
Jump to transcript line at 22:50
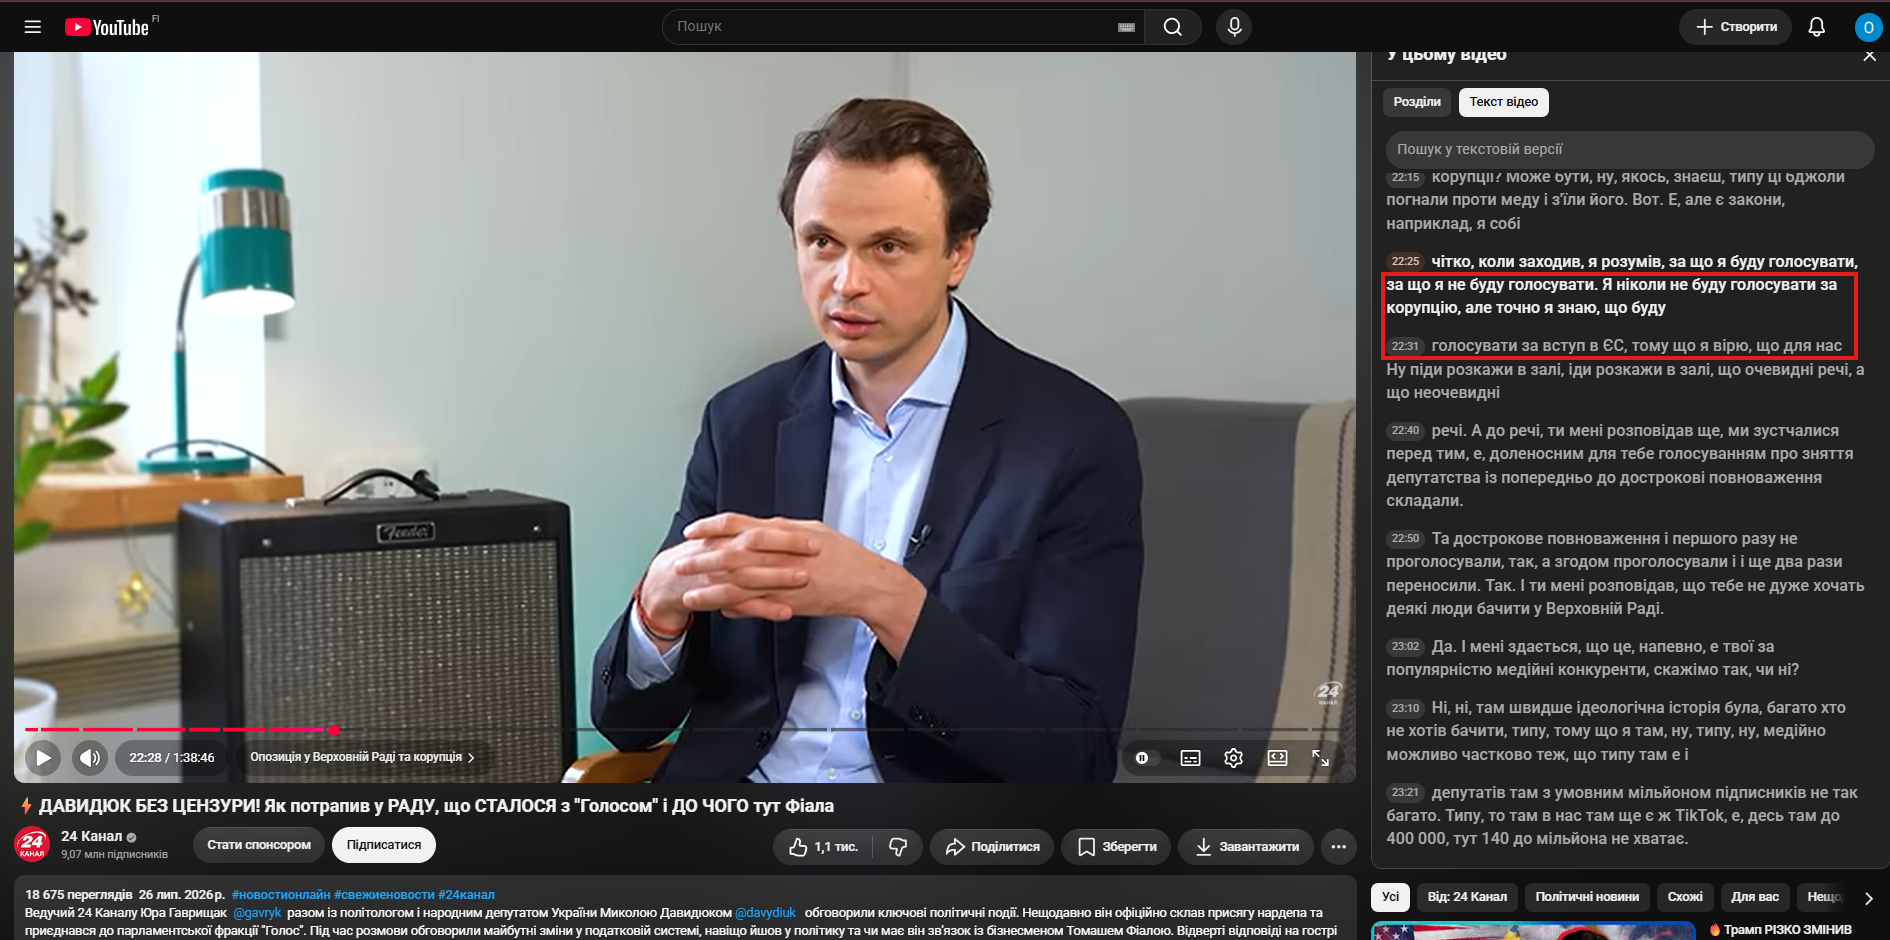[1405, 539]
